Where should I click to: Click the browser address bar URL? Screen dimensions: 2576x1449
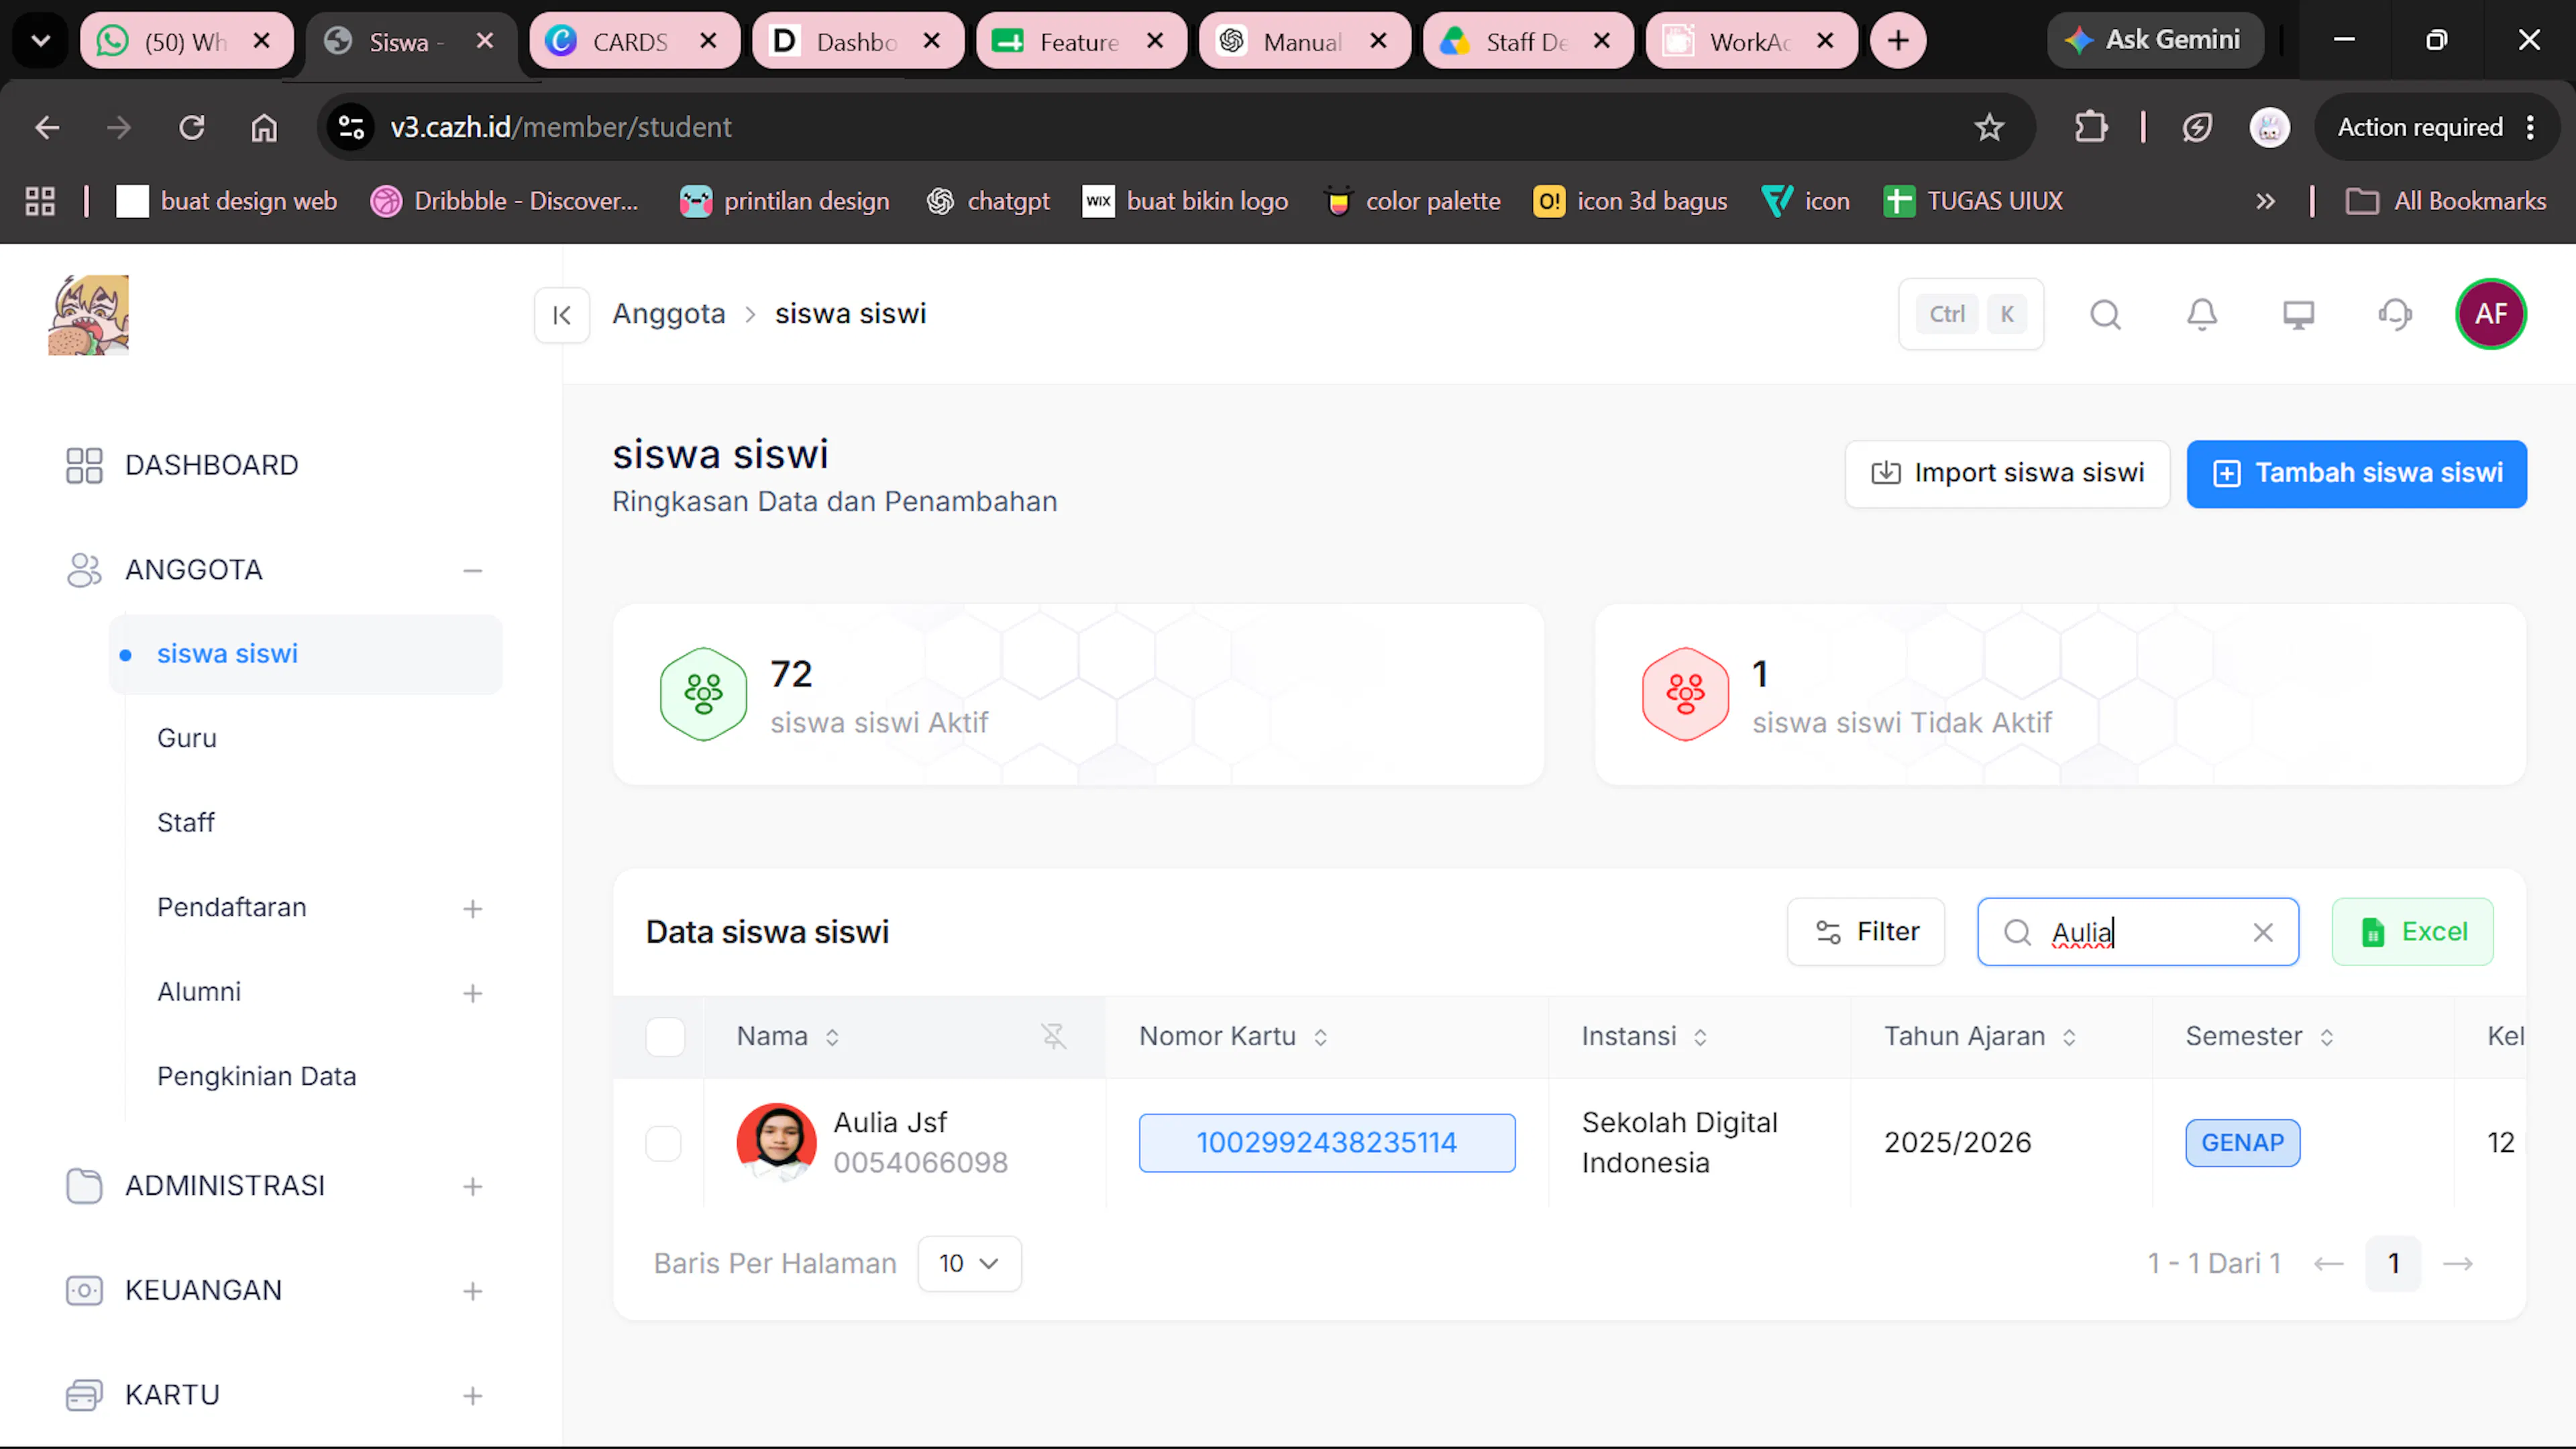pyautogui.click(x=561, y=127)
